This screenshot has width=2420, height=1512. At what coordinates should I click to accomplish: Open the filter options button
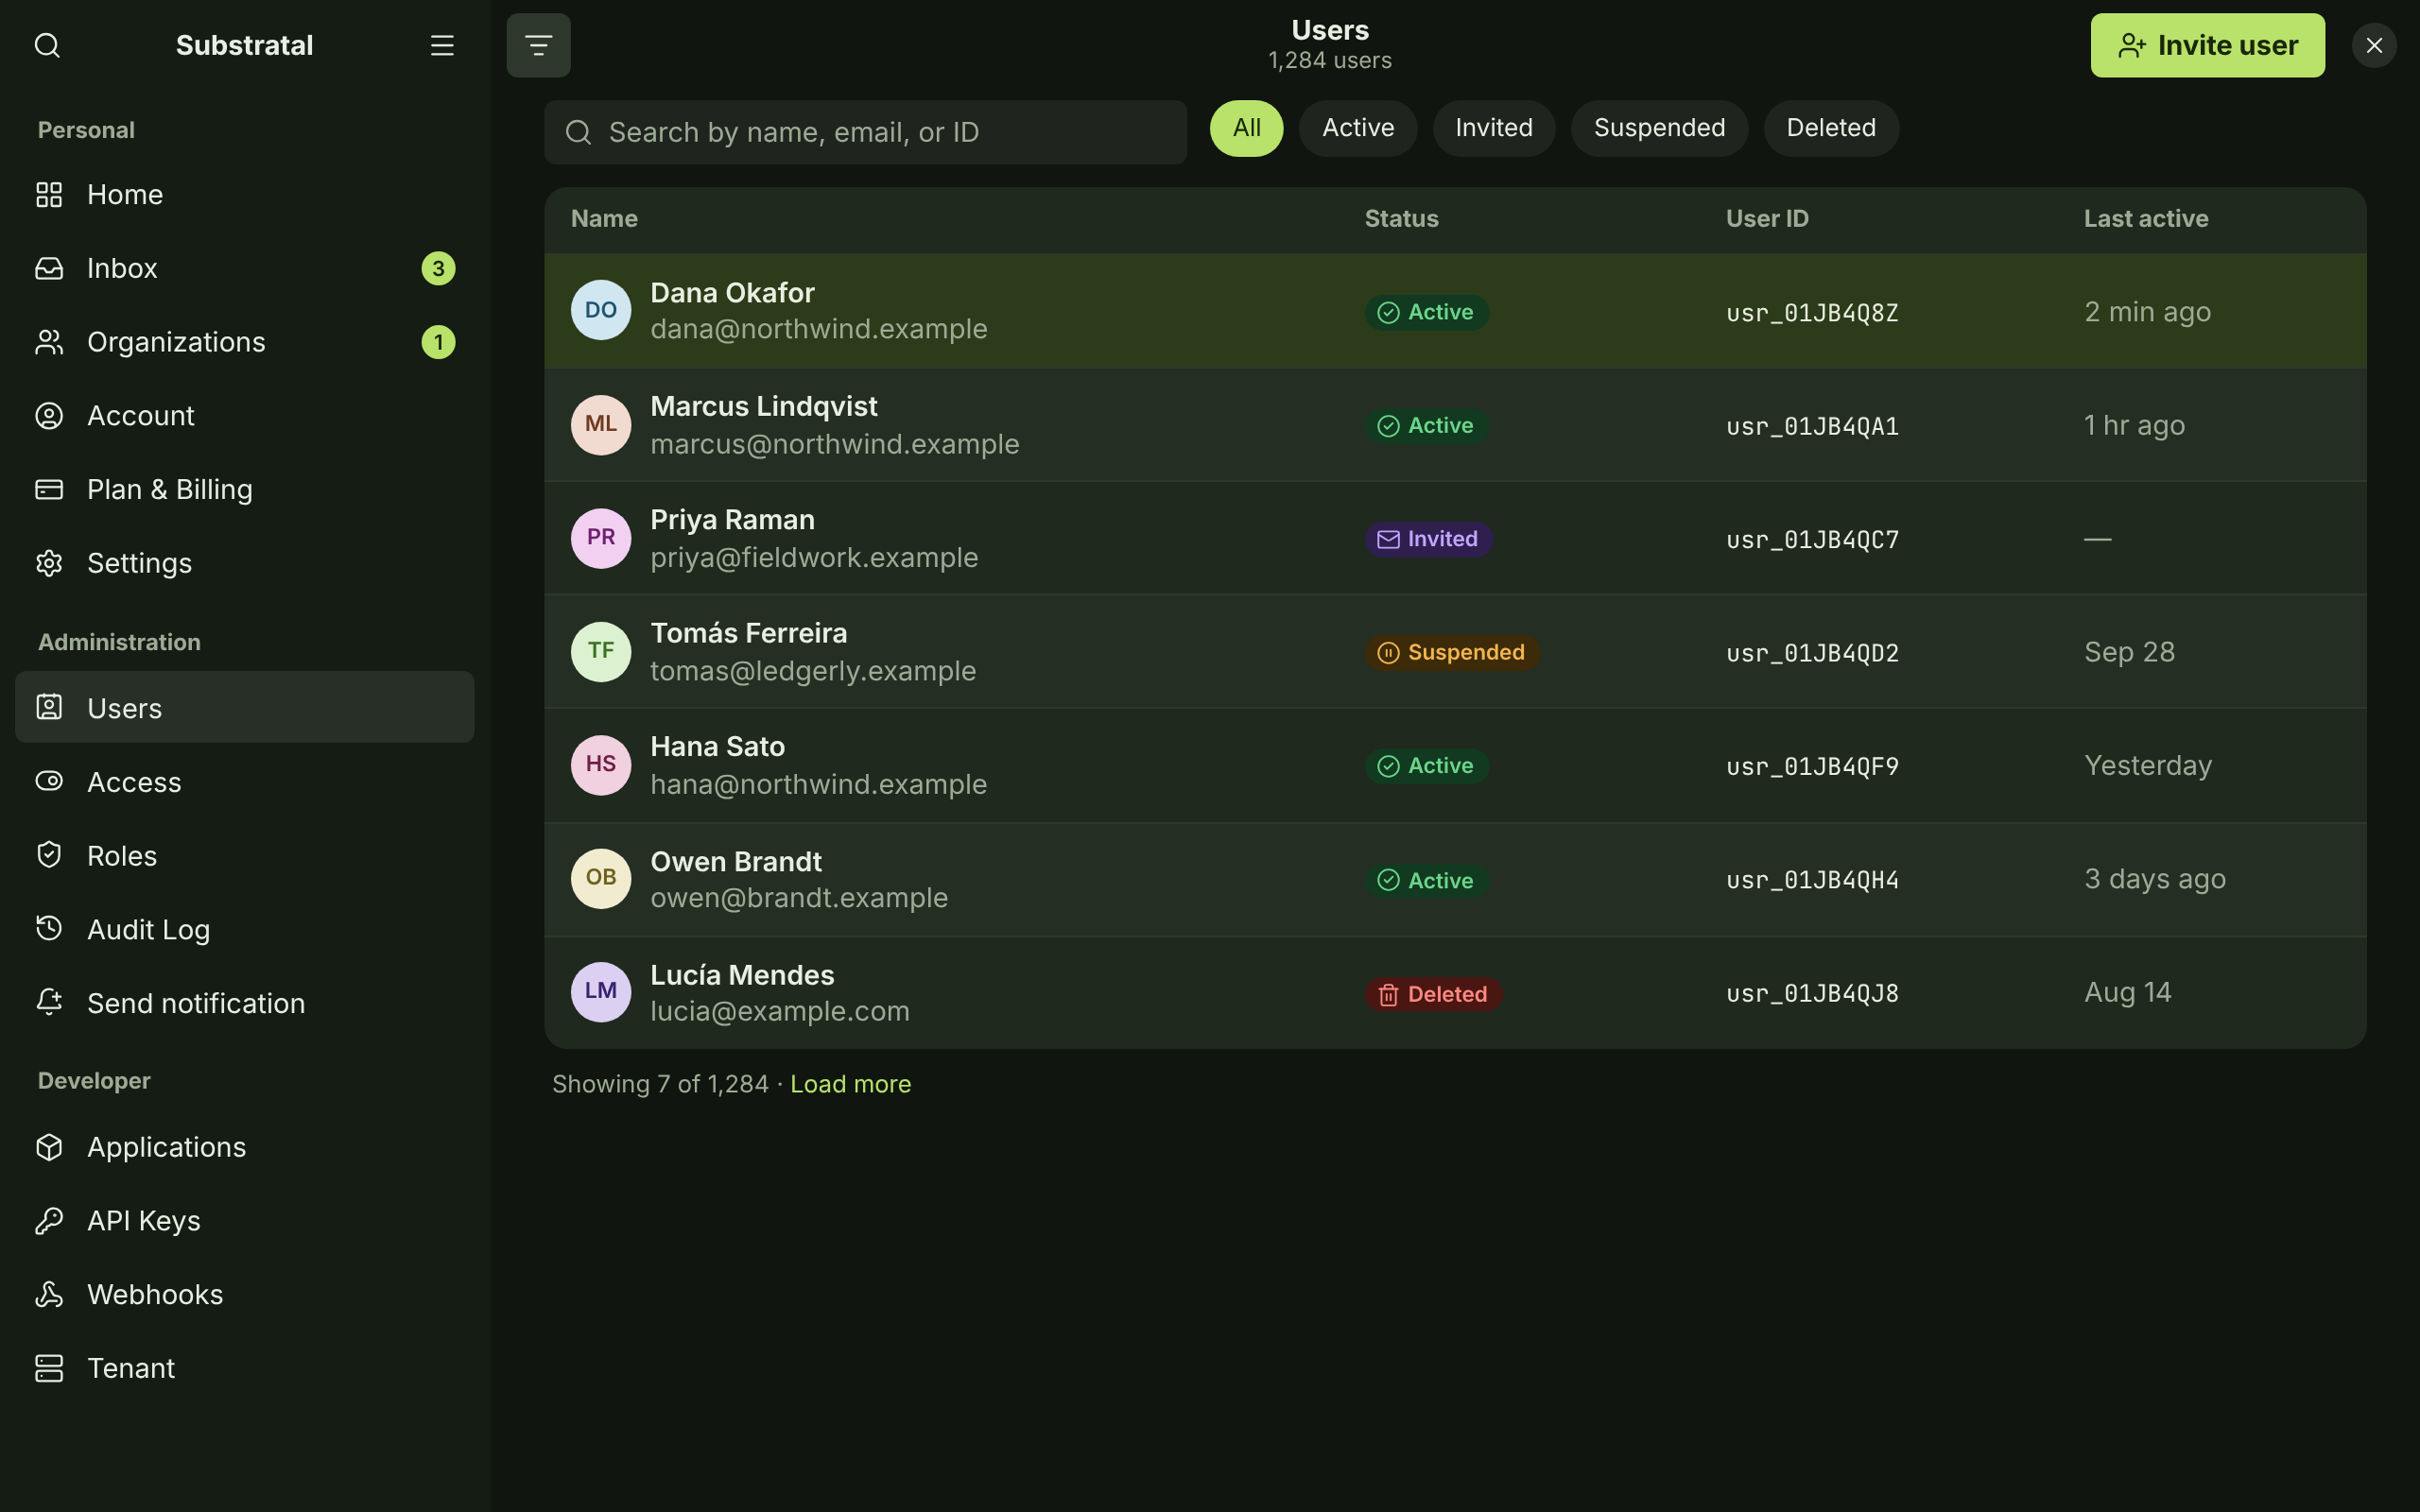[538, 45]
